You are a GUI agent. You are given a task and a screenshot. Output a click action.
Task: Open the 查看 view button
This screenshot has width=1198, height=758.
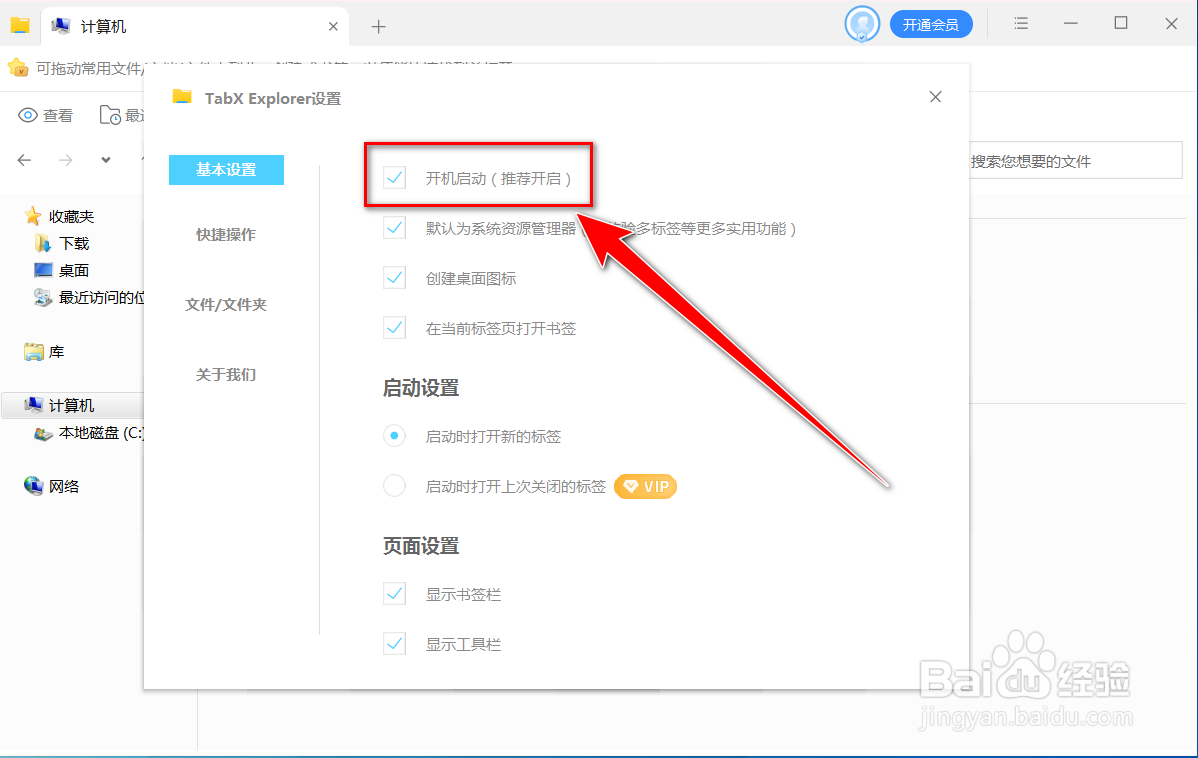(46, 115)
